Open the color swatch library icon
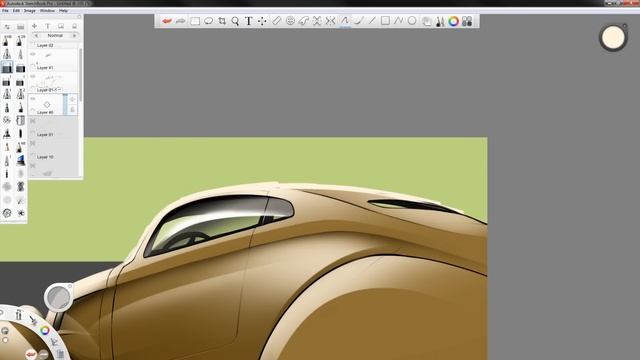Image resolution: width=640 pixels, height=360 pixels. coord(467,21)
